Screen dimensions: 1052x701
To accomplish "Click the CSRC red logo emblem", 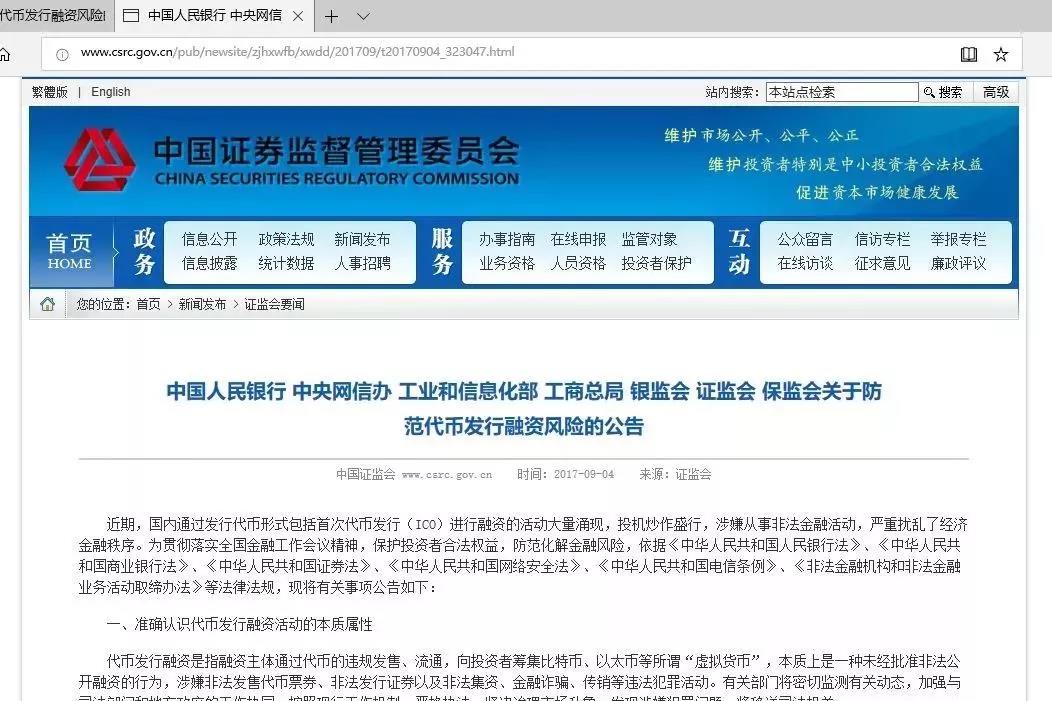I will tap(99, 160).
